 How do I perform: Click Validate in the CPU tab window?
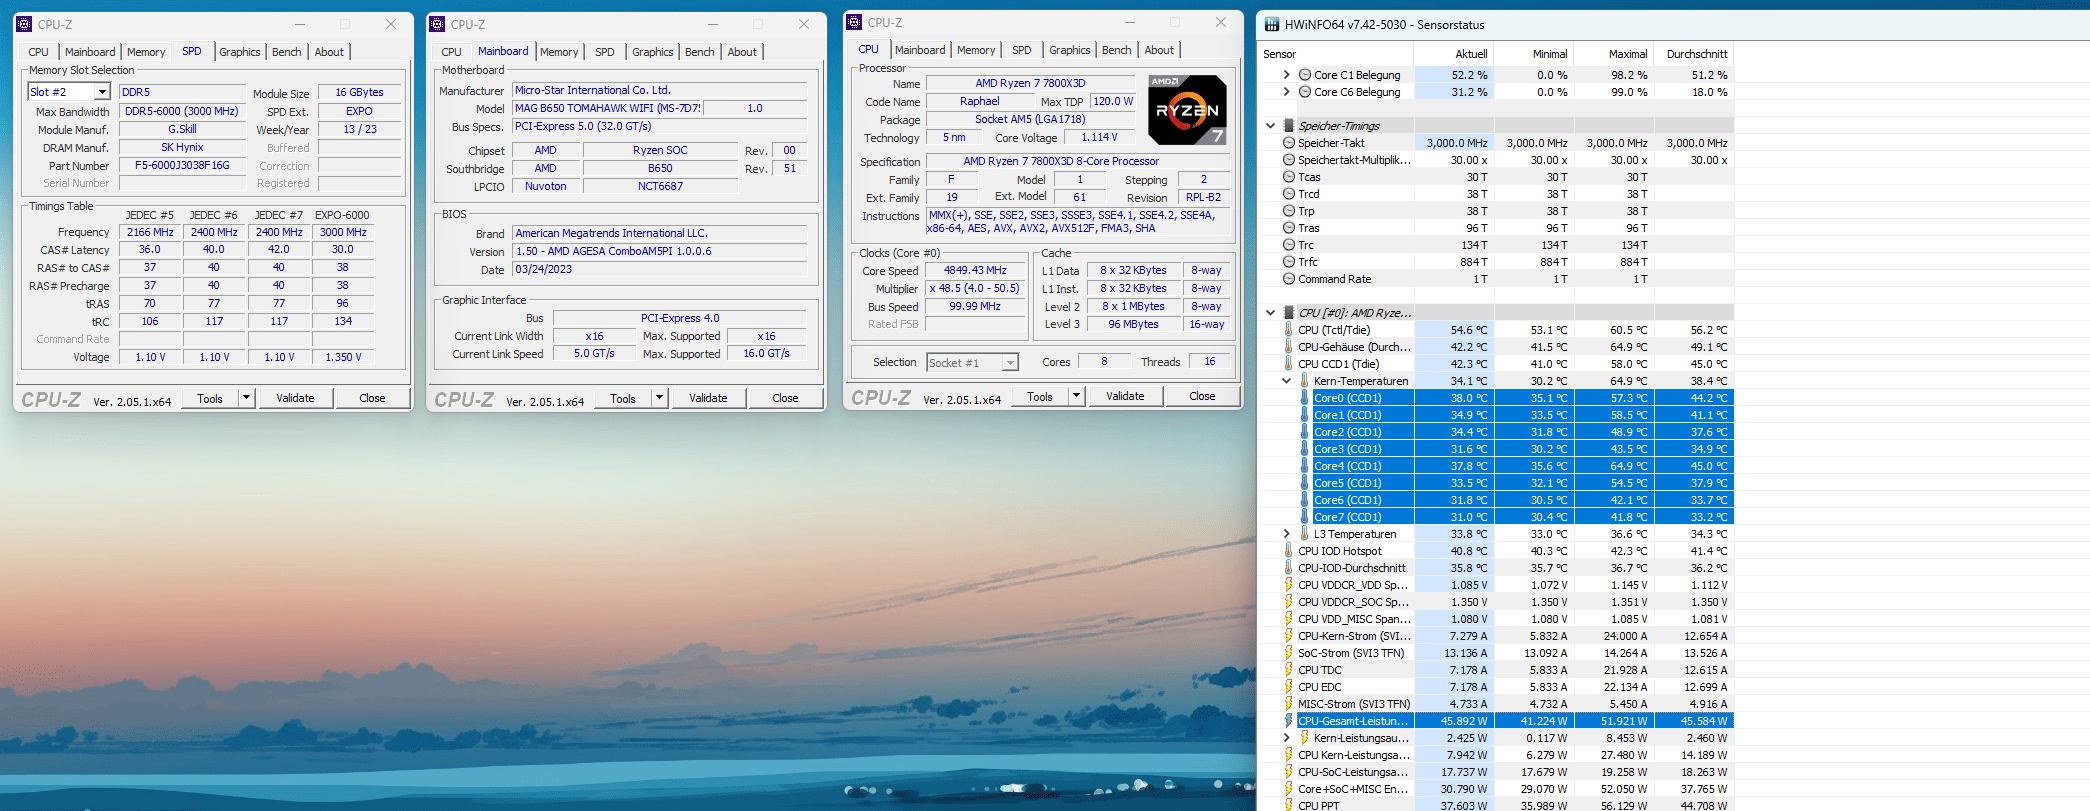click(x=1125, y=396)
